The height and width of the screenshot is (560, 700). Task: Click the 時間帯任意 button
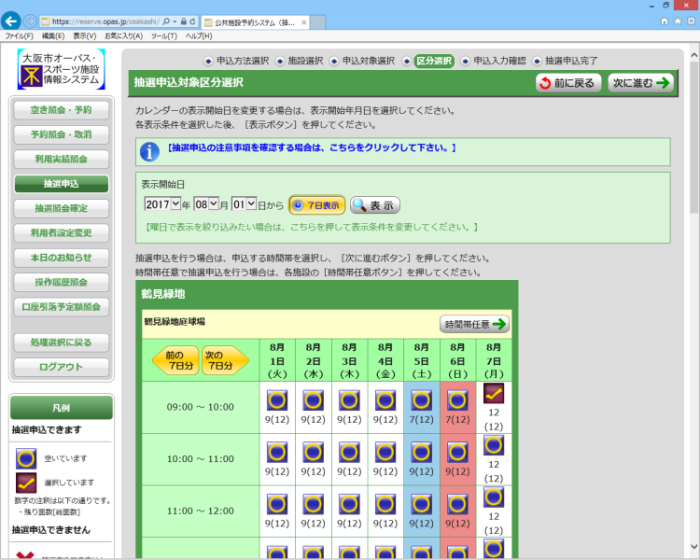click(x=475, y=324)
